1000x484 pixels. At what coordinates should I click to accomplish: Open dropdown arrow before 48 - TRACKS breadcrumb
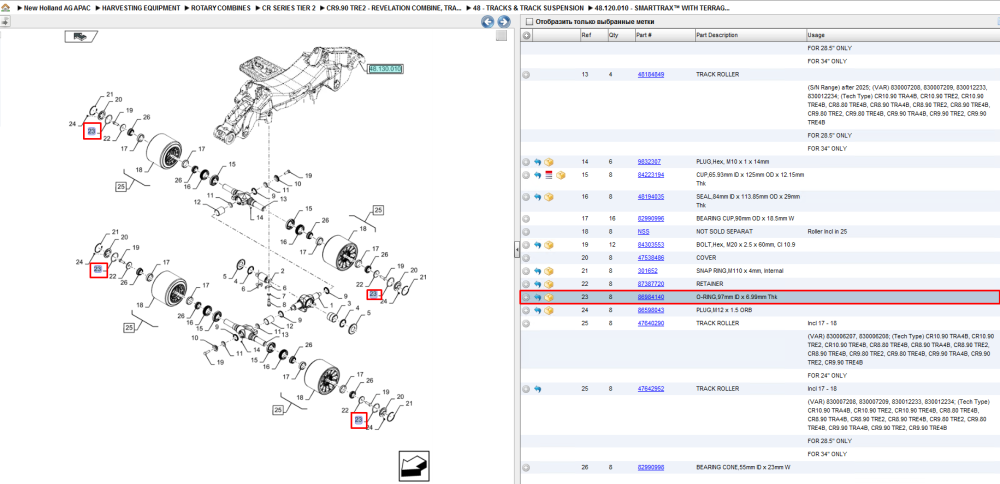pos(467,8)
